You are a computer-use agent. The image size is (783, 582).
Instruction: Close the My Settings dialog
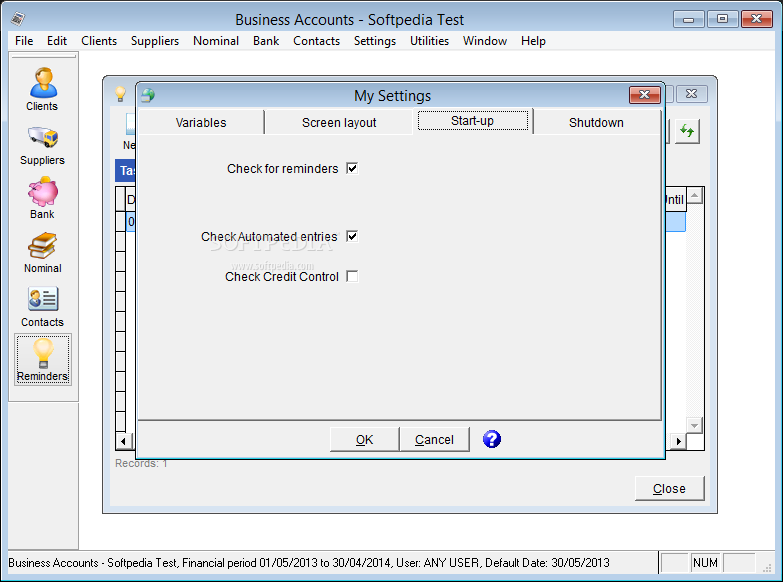pos(645,94)
